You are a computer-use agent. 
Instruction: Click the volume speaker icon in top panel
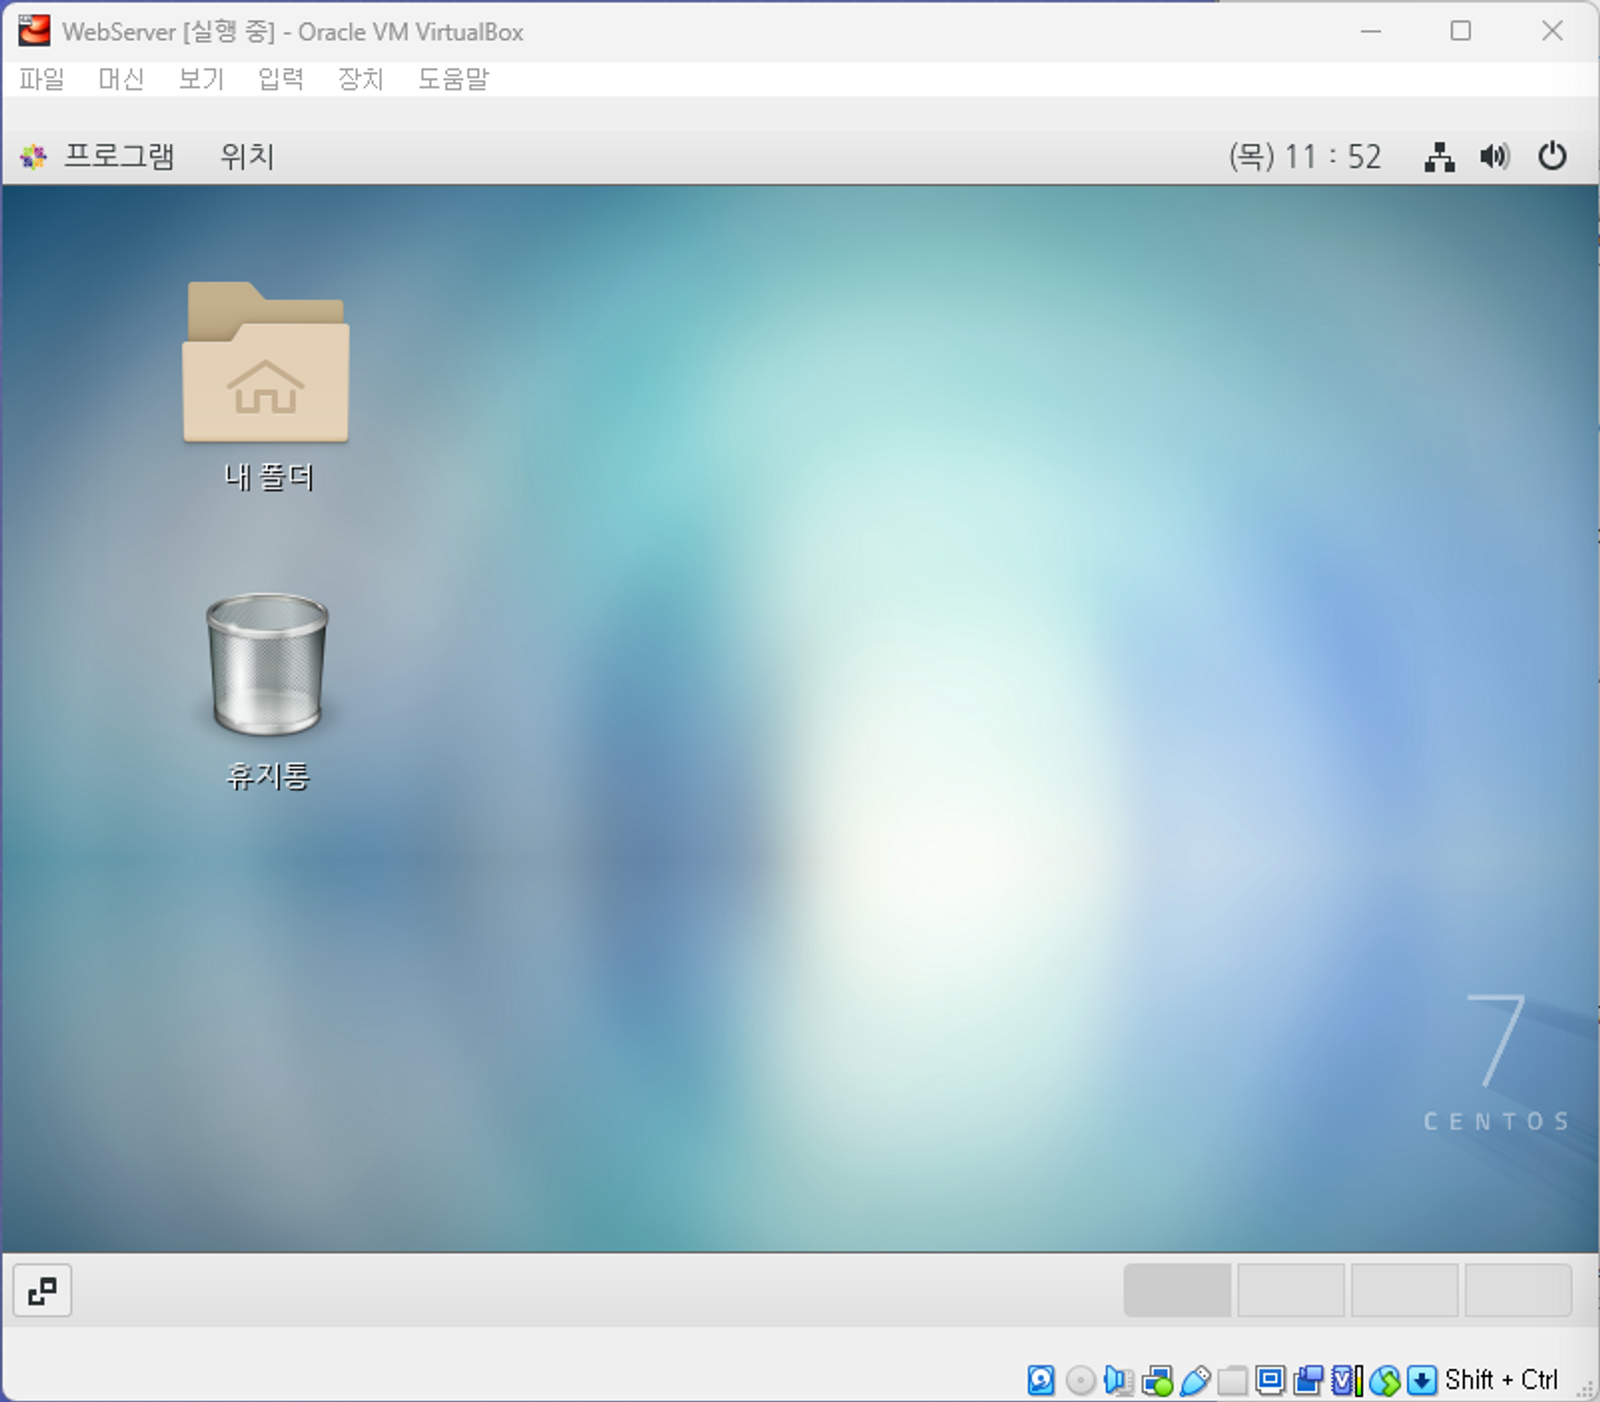click(x=1495, y=156)
